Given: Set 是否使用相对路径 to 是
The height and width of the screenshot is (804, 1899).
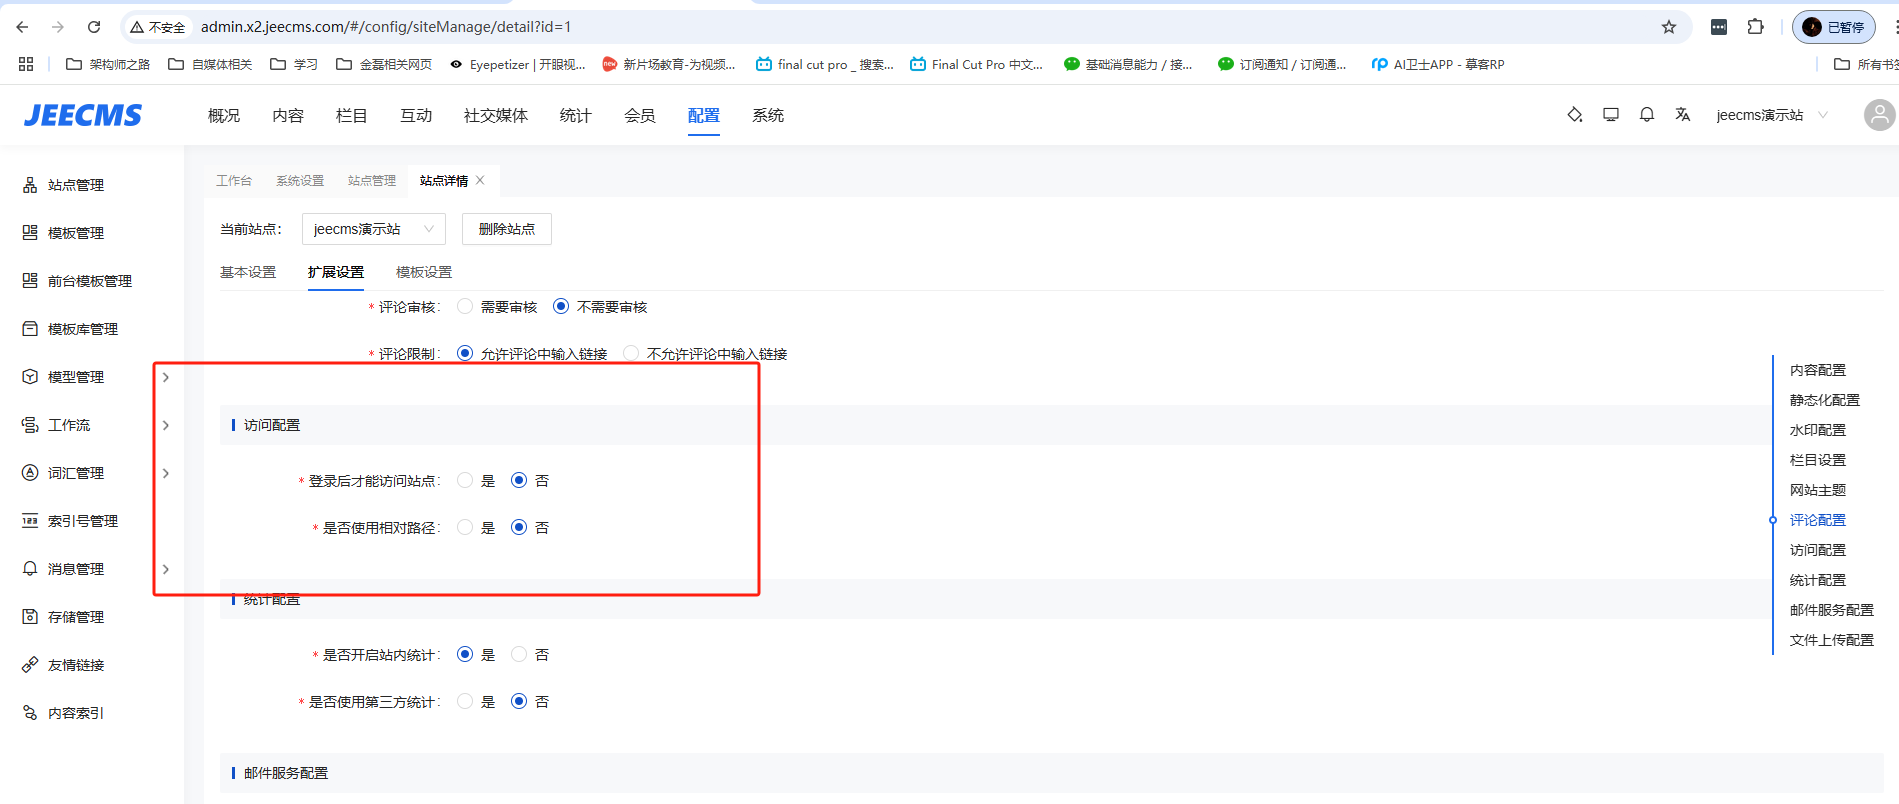Looking at the screenshot, I should coord(465,528).
